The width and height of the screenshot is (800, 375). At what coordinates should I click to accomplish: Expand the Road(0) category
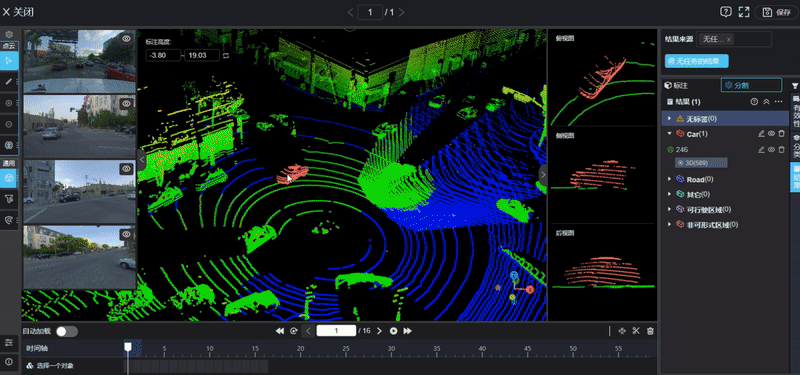point(670,179)
